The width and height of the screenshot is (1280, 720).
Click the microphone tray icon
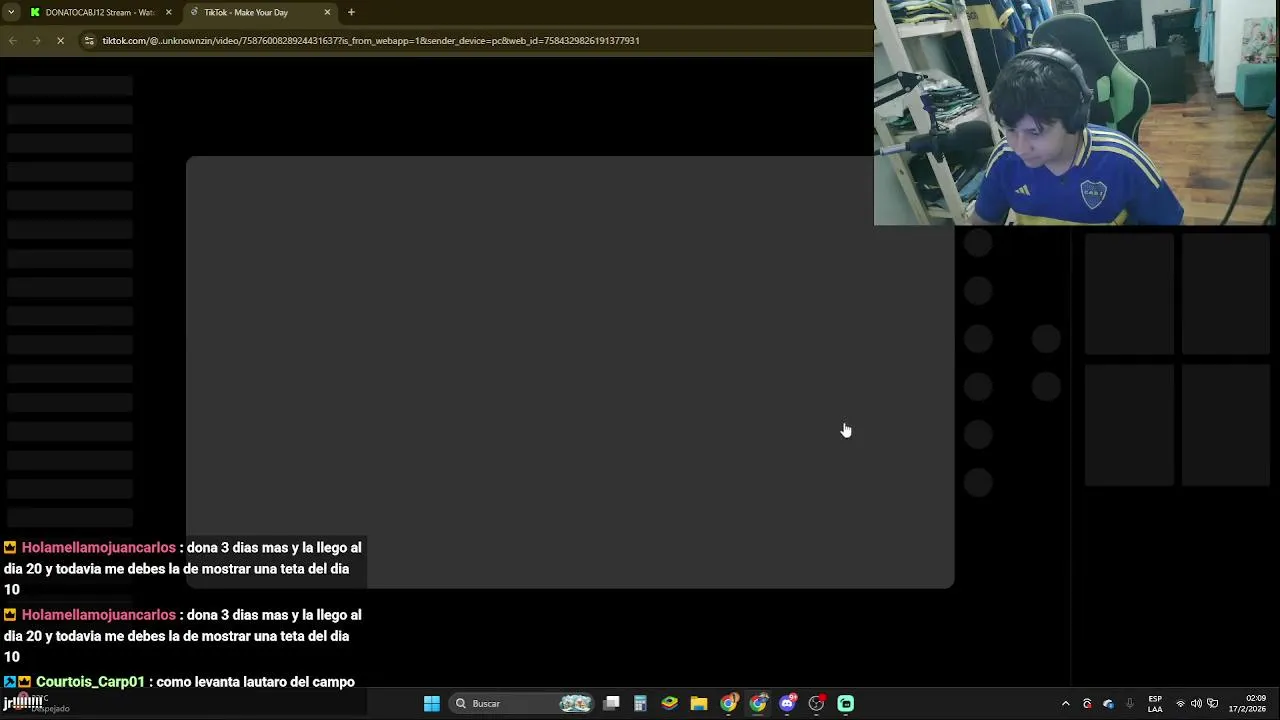[x=1130, y=703]
